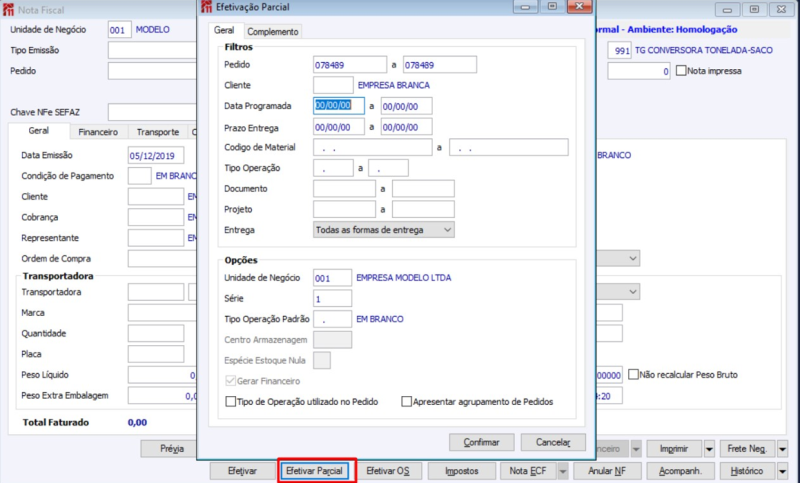Screen dimensions: 800x483
Task: Click the Efetivar button
Action: [242, 471]
